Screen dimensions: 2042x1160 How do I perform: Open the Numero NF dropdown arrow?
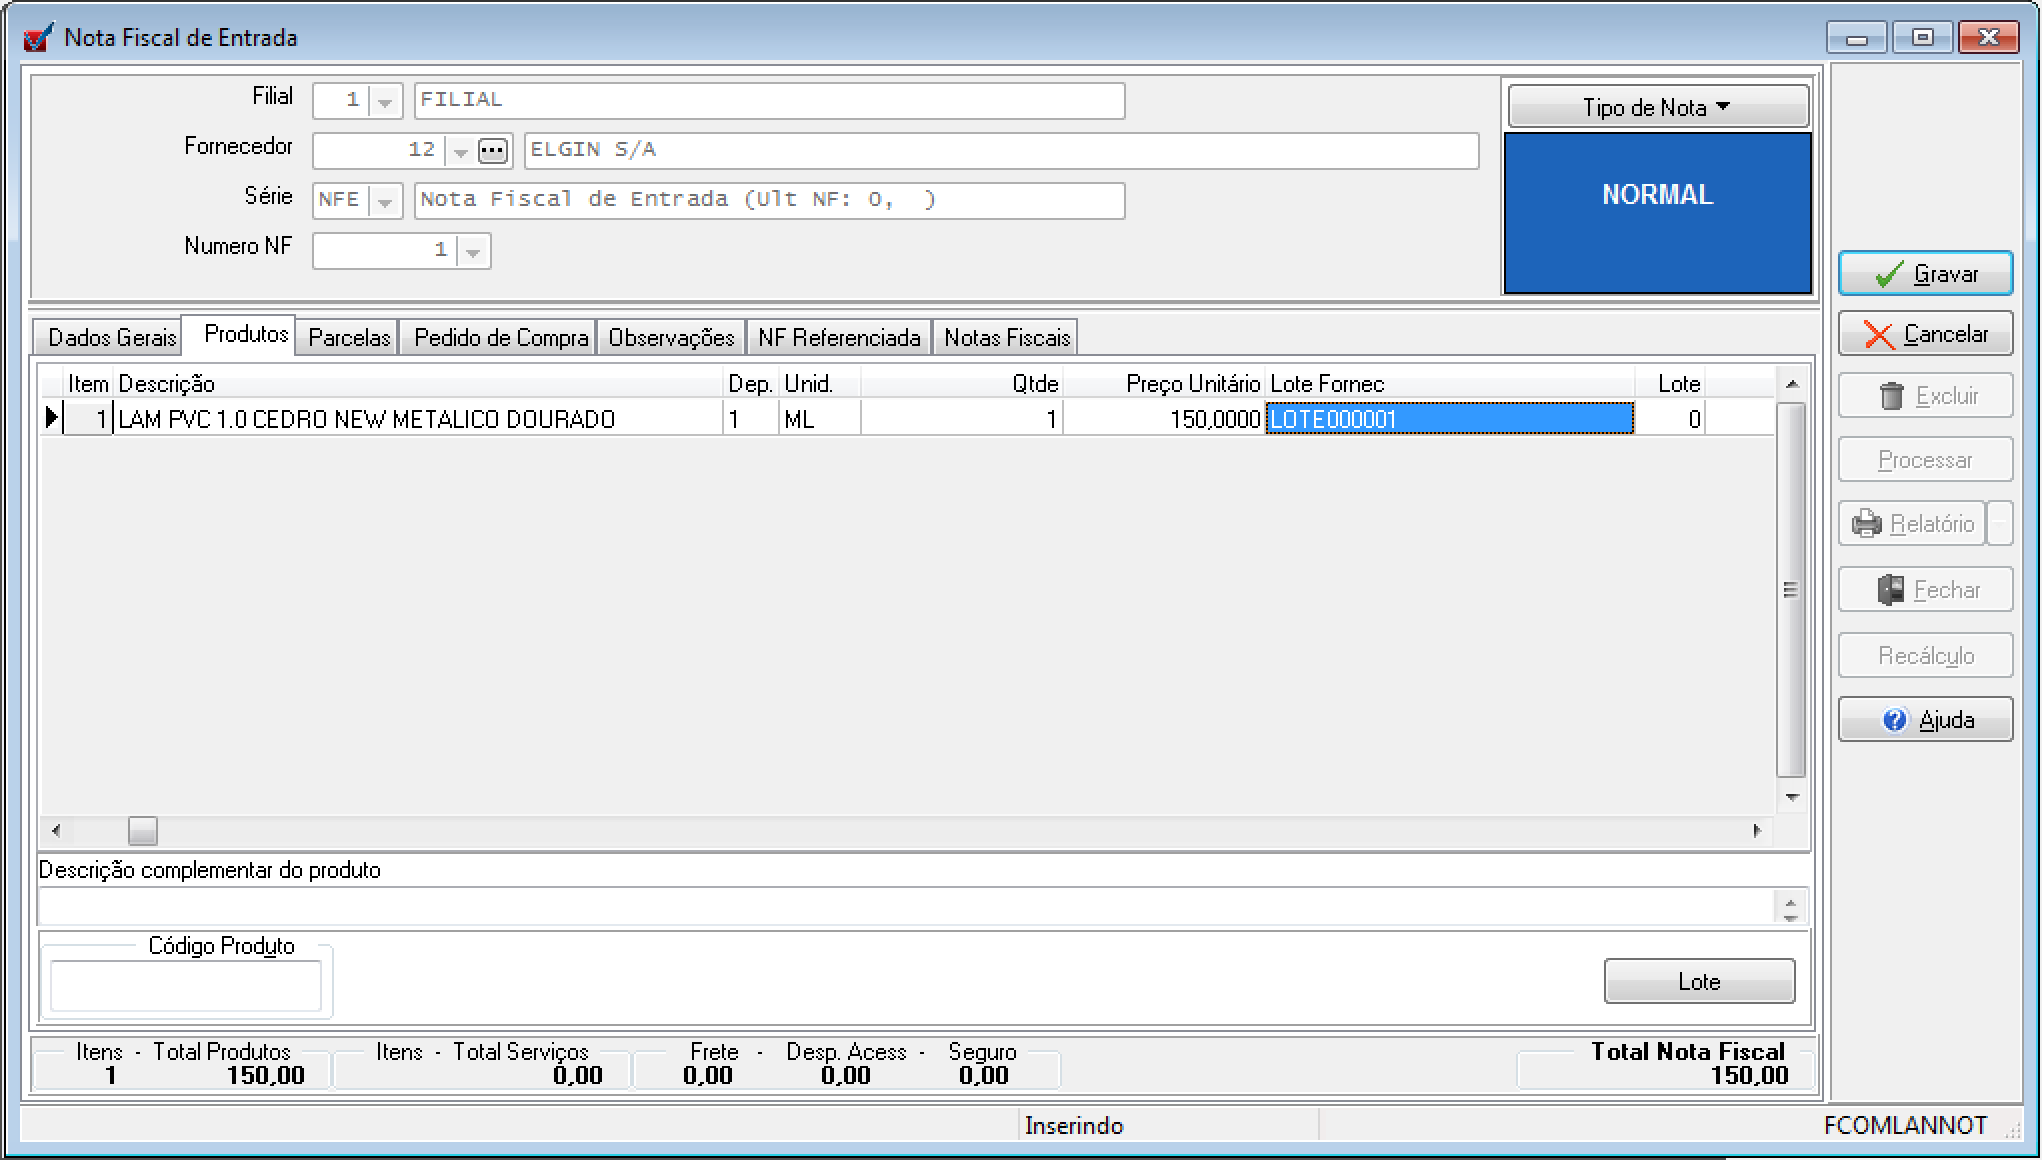473,251
